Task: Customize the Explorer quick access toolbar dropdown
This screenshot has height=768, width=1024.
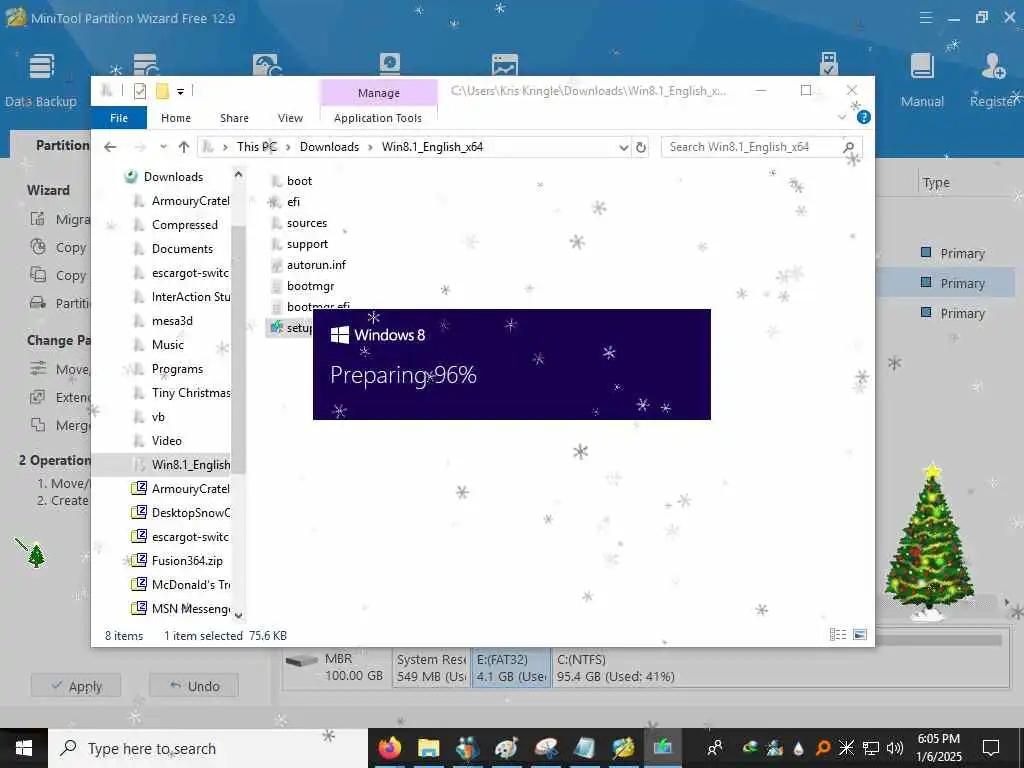Action: 180,91
